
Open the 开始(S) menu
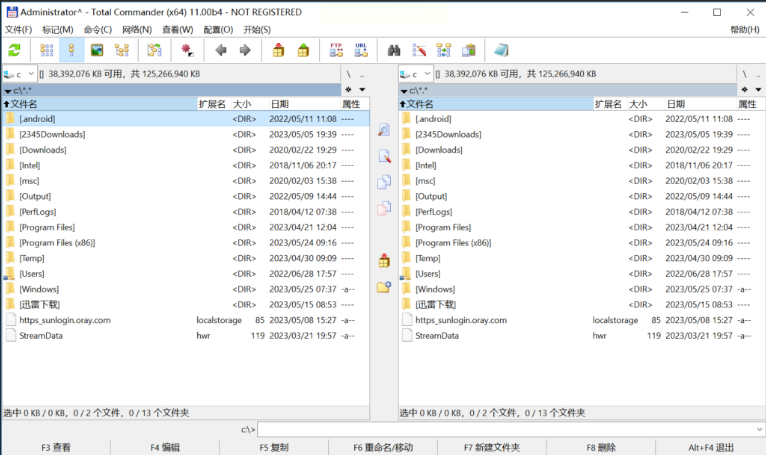(x=257, y=30)
